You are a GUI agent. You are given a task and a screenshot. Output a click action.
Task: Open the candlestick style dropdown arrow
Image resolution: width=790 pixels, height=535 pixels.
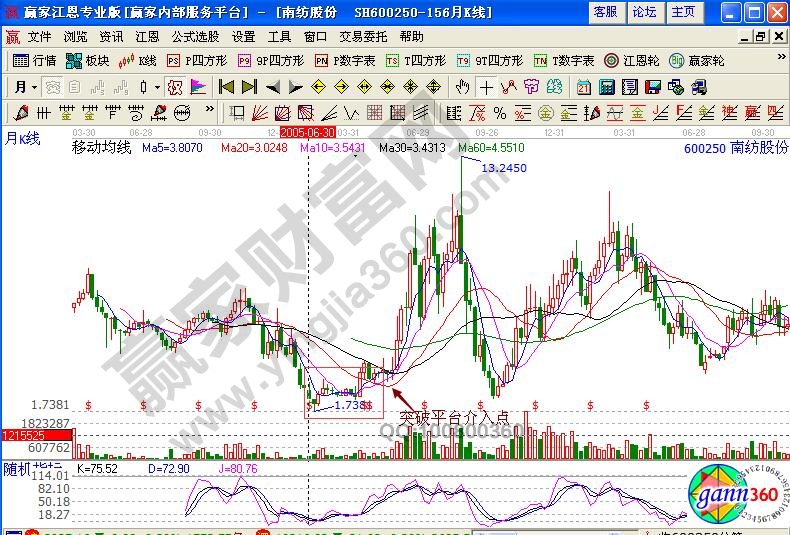(x=158, y=86)
